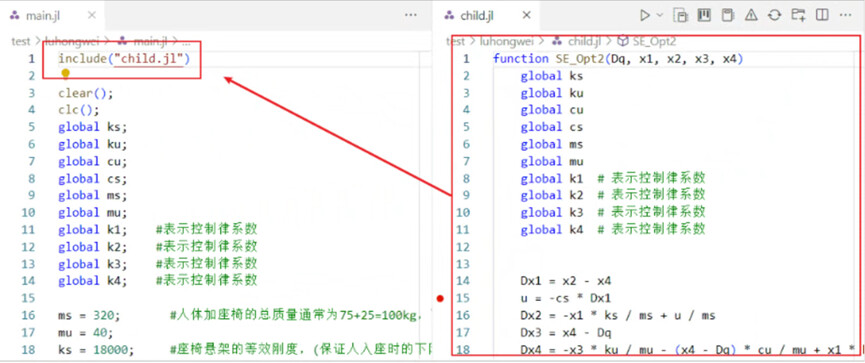Open the run options dropdown arrow
The height and width of the screenshot is (363, 865).
click(660, 15)
